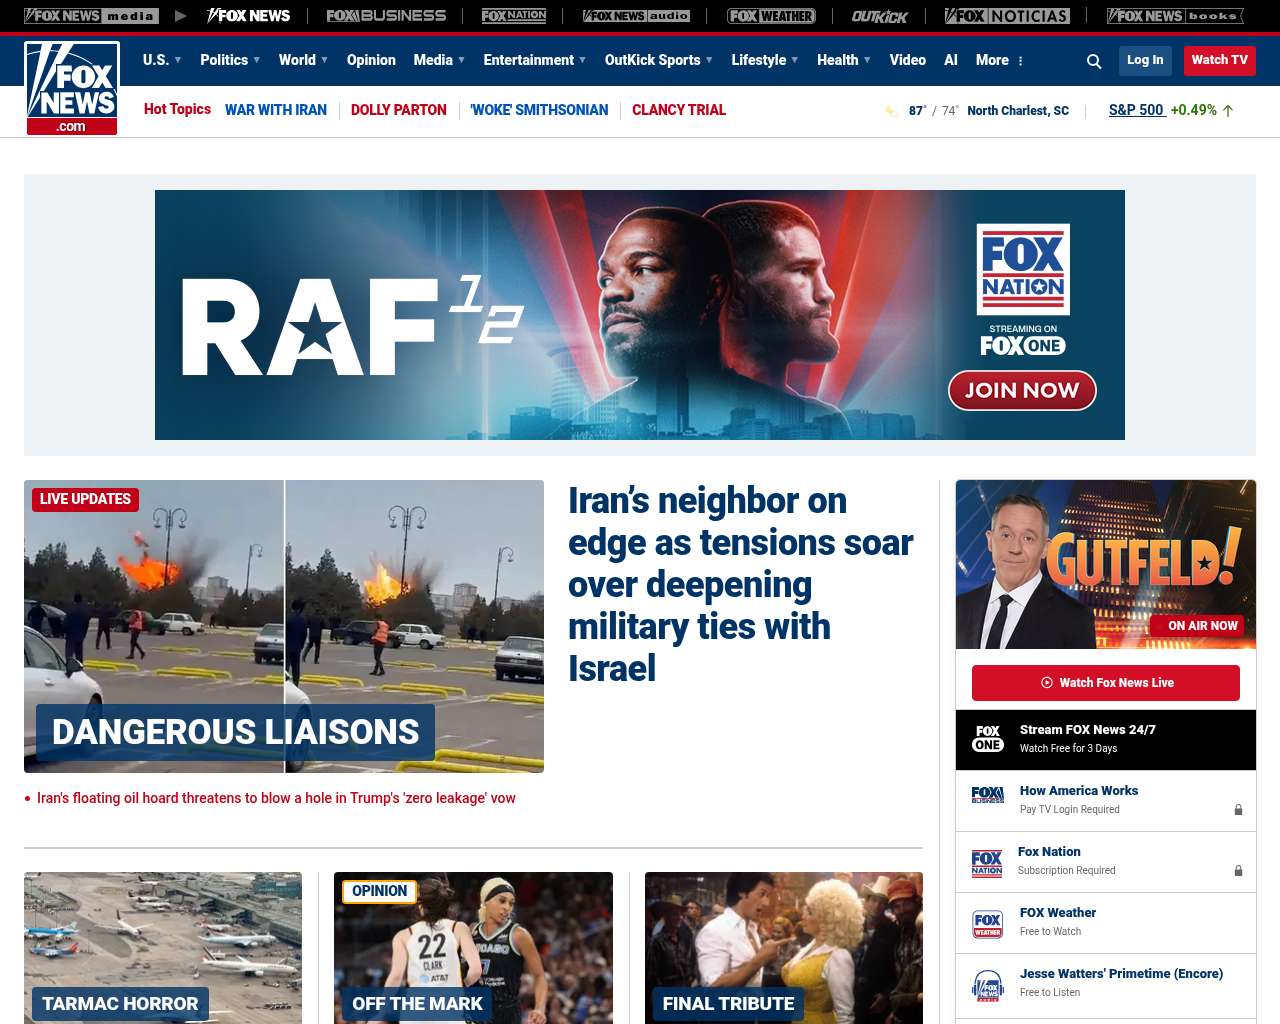Open the AI section
The image size is (1280, 1024).
click(x=951, y=60)
